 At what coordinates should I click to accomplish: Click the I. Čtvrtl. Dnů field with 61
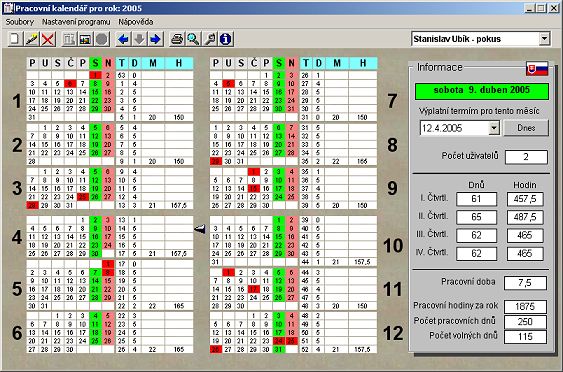pos(476,199)
